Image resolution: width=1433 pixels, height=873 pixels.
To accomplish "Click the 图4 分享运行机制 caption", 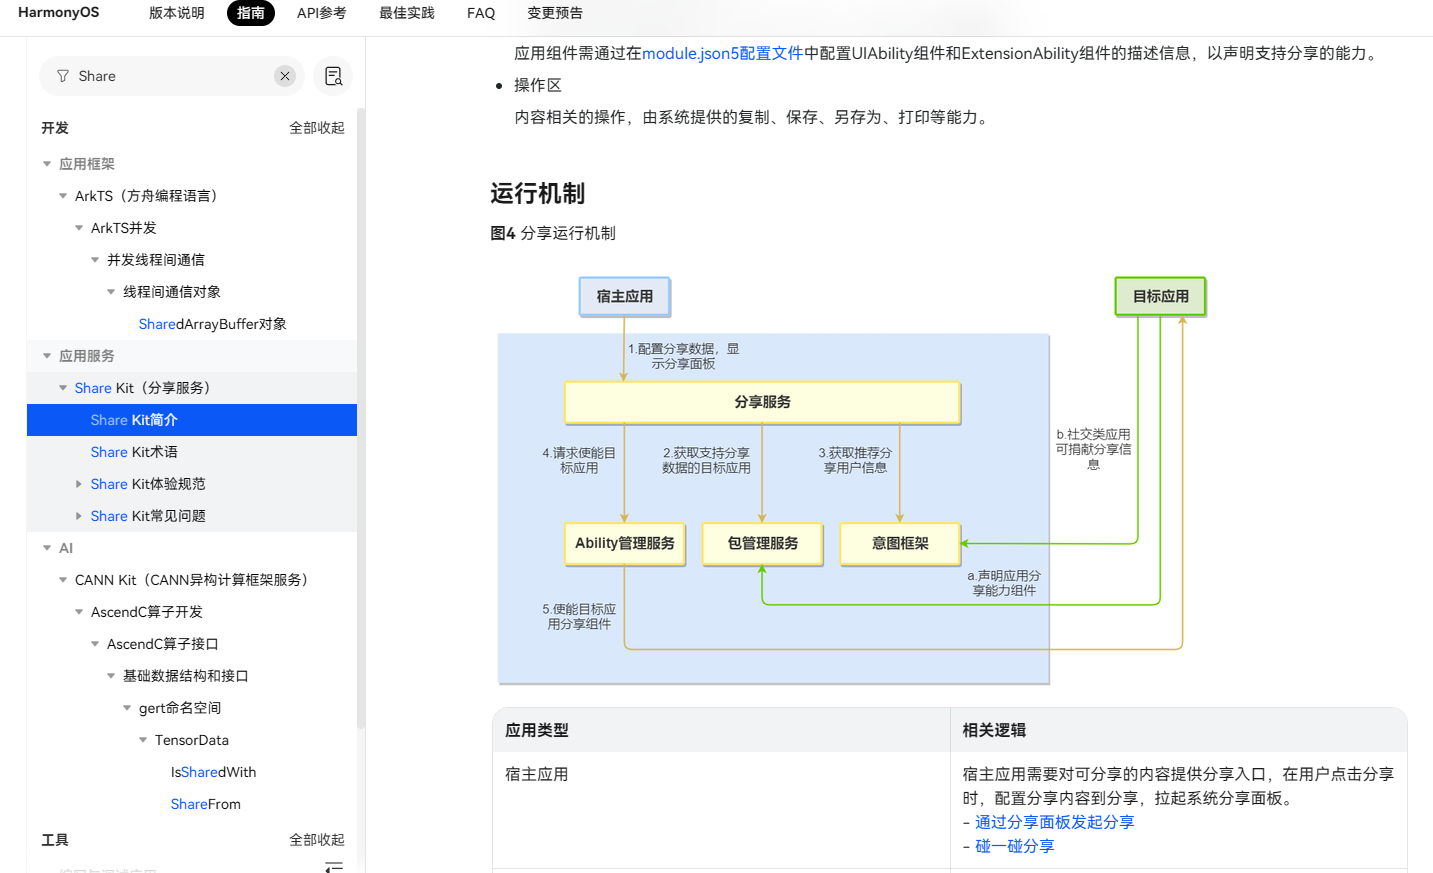I will pos(553,233).
